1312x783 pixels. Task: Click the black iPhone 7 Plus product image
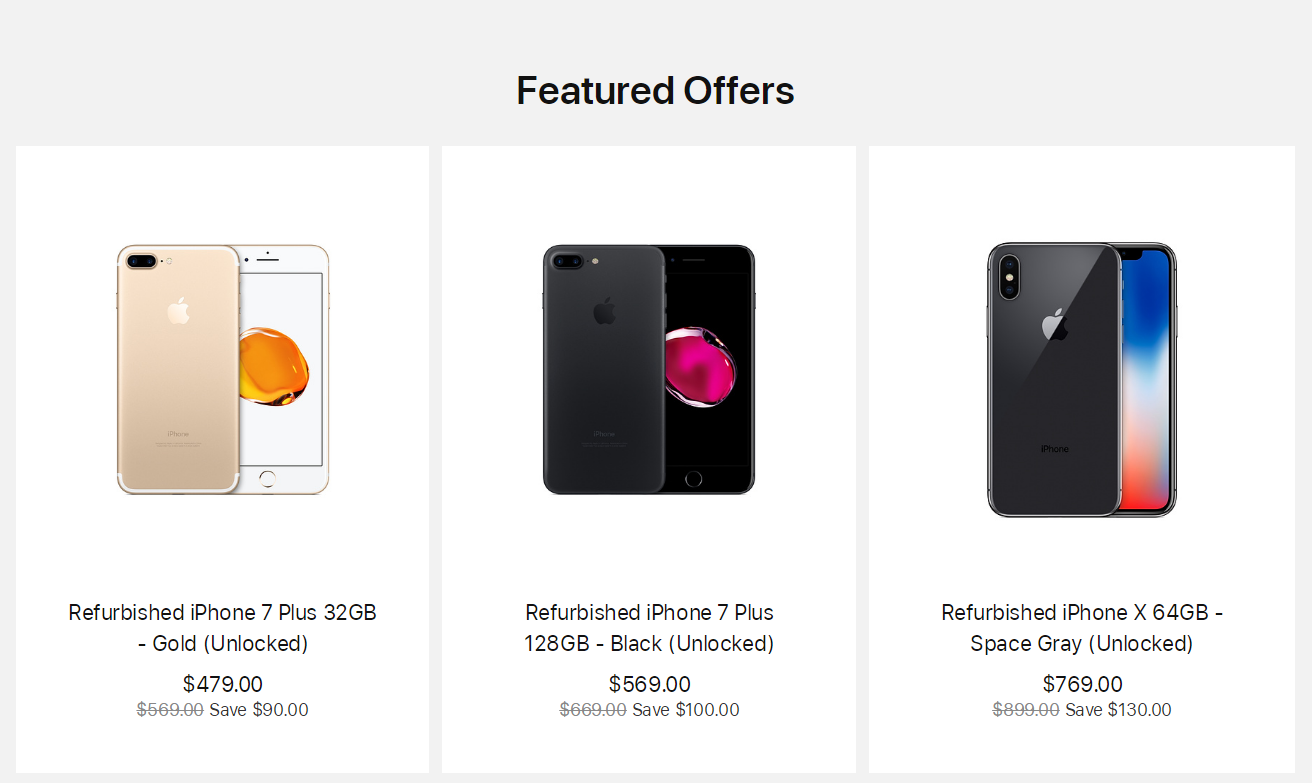point(649,370)
